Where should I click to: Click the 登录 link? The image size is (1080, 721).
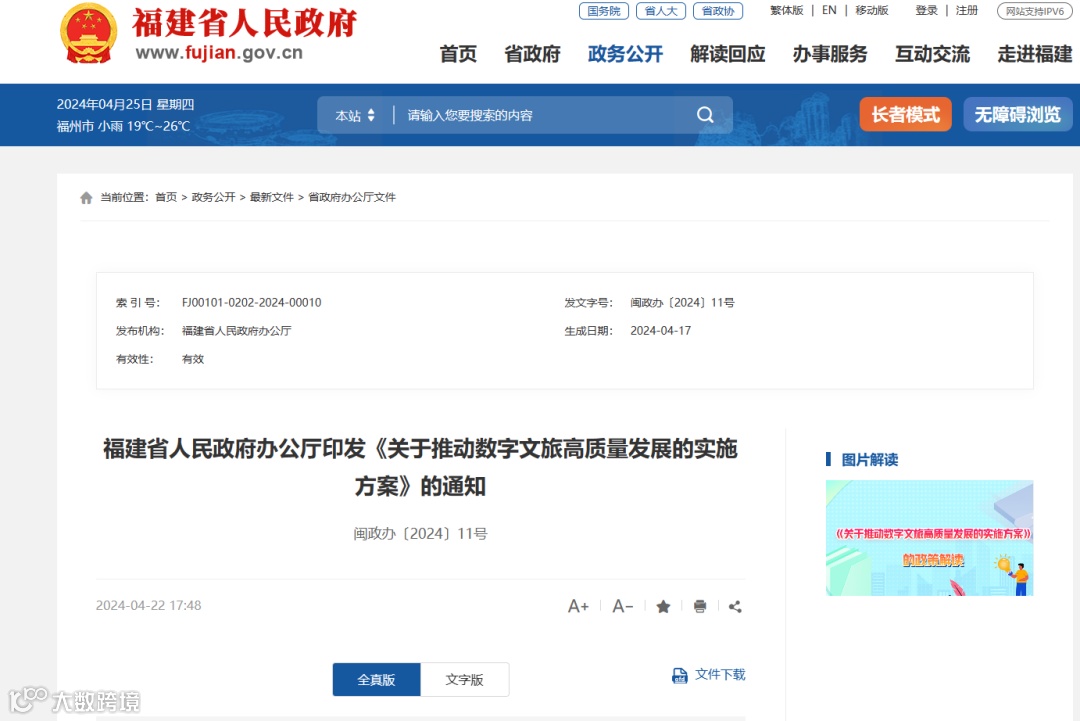coord(926,10)
